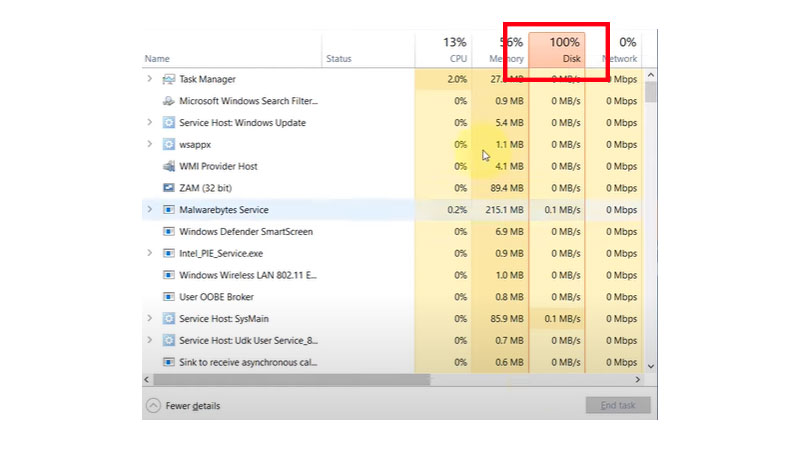
Task: Click the vertical scrollbar up arrow
Action: click(651, 75)
